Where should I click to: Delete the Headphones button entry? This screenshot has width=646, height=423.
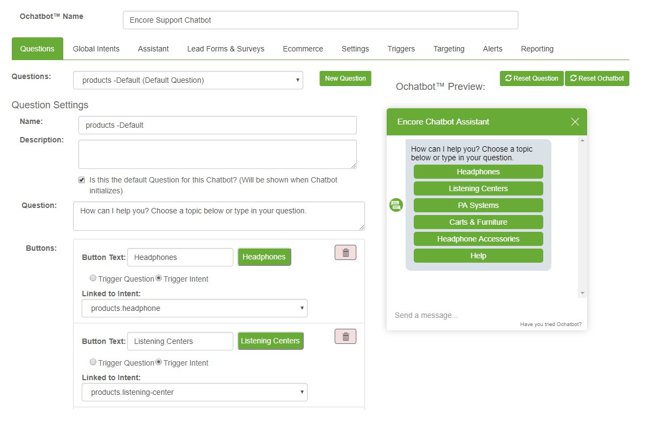coord(345,252)
